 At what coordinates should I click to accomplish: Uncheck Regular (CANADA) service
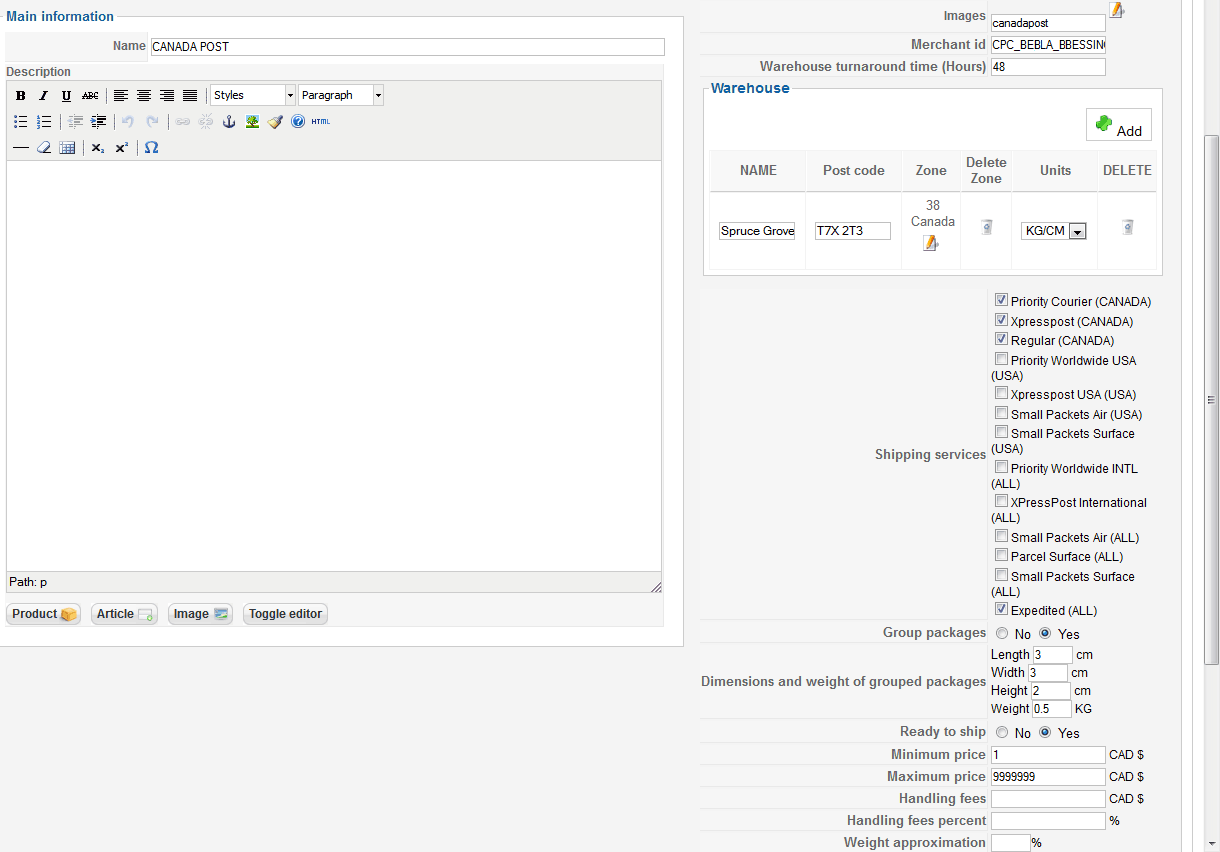(x=1001, y=339)
